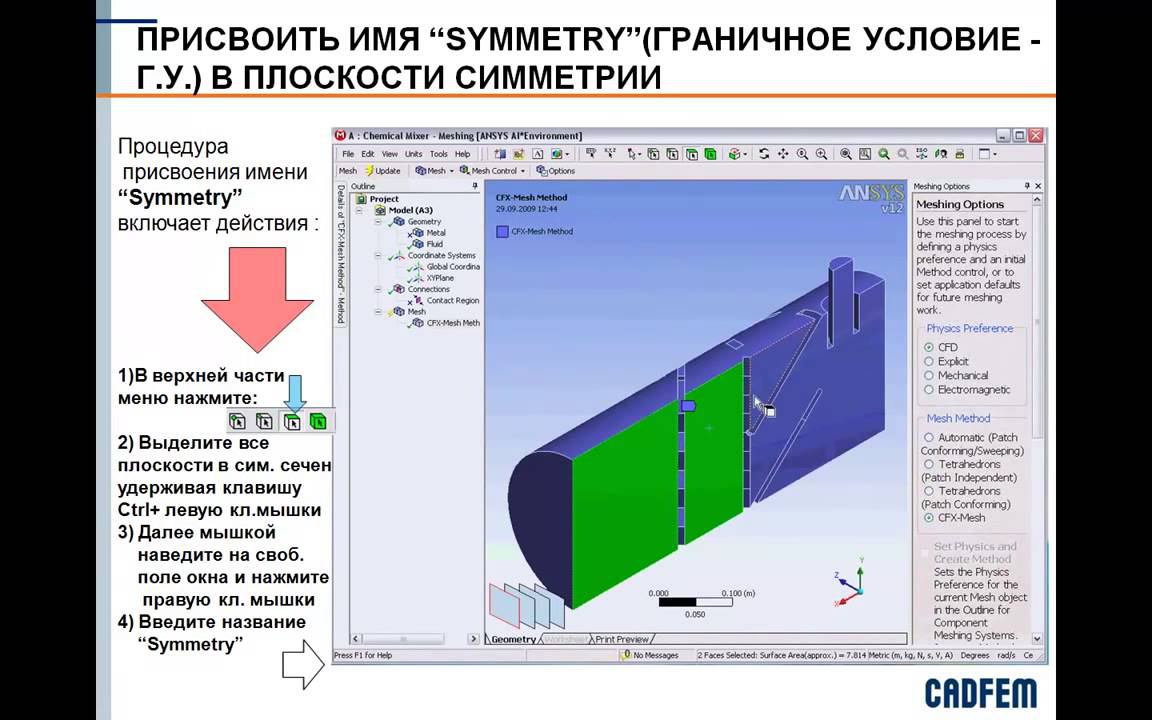Open the File menu
The image size is (1152, 720).
click(348, 154)
